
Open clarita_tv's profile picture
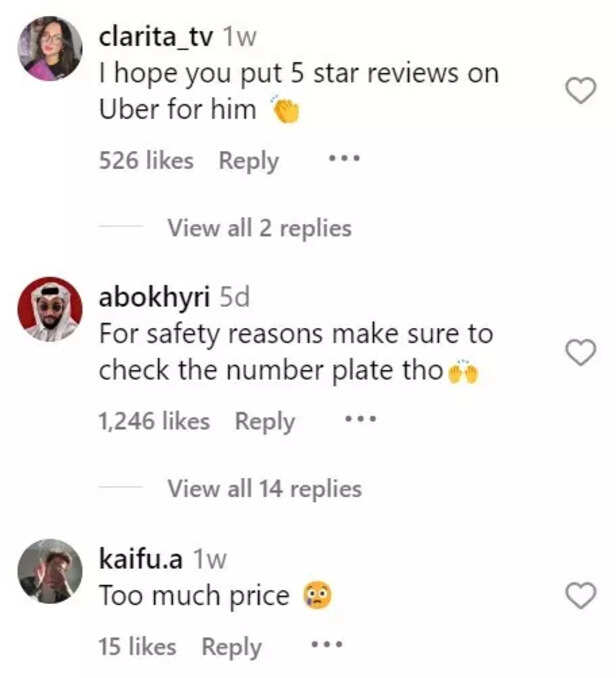[x=50, y=48]
